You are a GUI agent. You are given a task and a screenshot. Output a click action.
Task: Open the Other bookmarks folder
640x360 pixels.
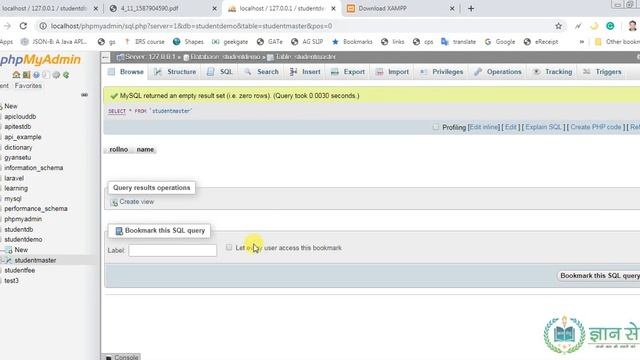pos(617,42)
